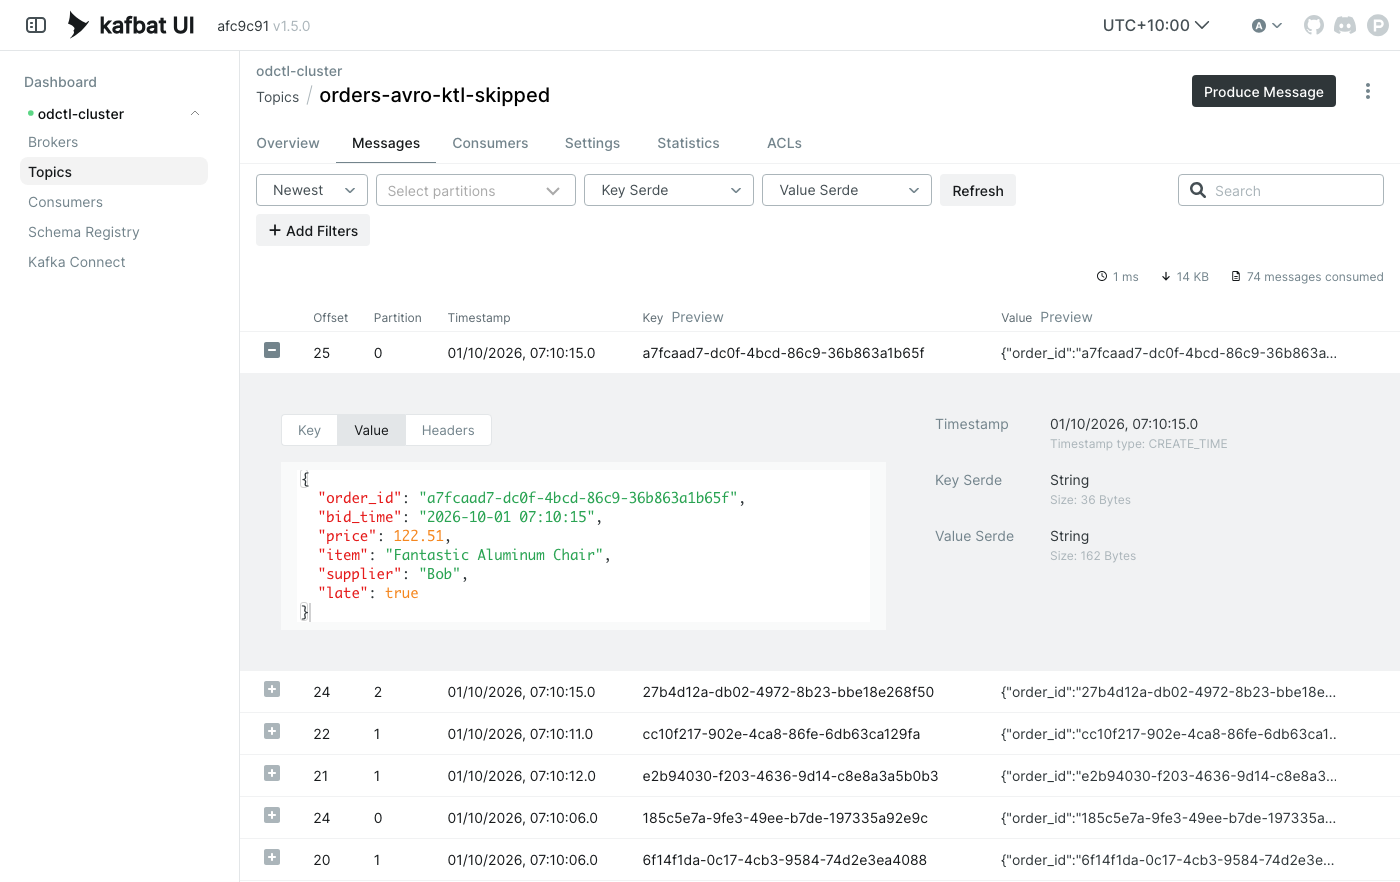Open the UTC+10:00 timezone selector

1156,25
